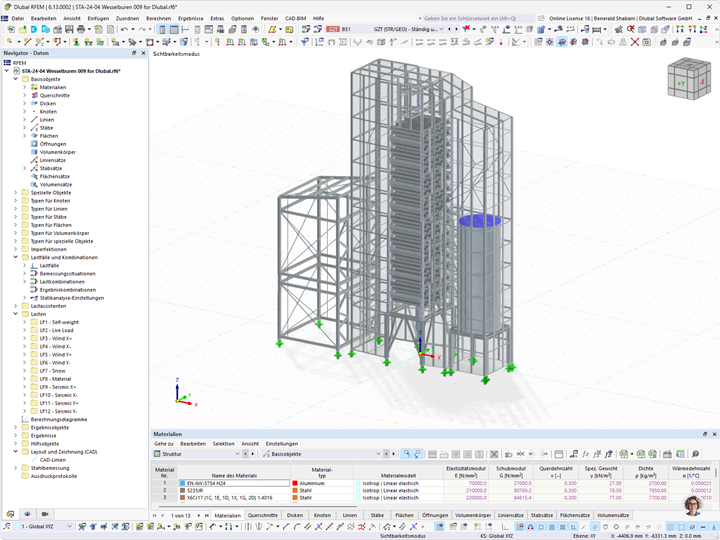The height and width of the screenshot is (540, 720).
Task: Click the Save file icon in the toolbar
Action: (x=69, y=29)
